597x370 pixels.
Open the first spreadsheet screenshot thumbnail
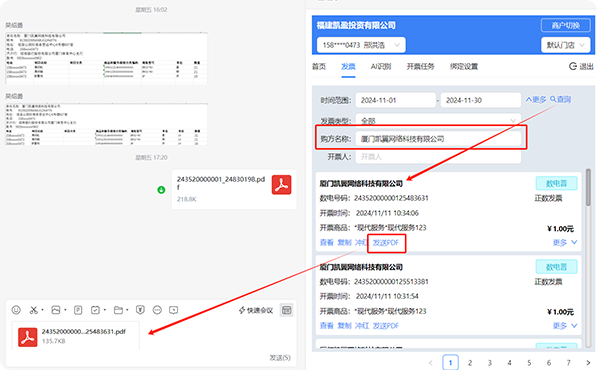107,58
